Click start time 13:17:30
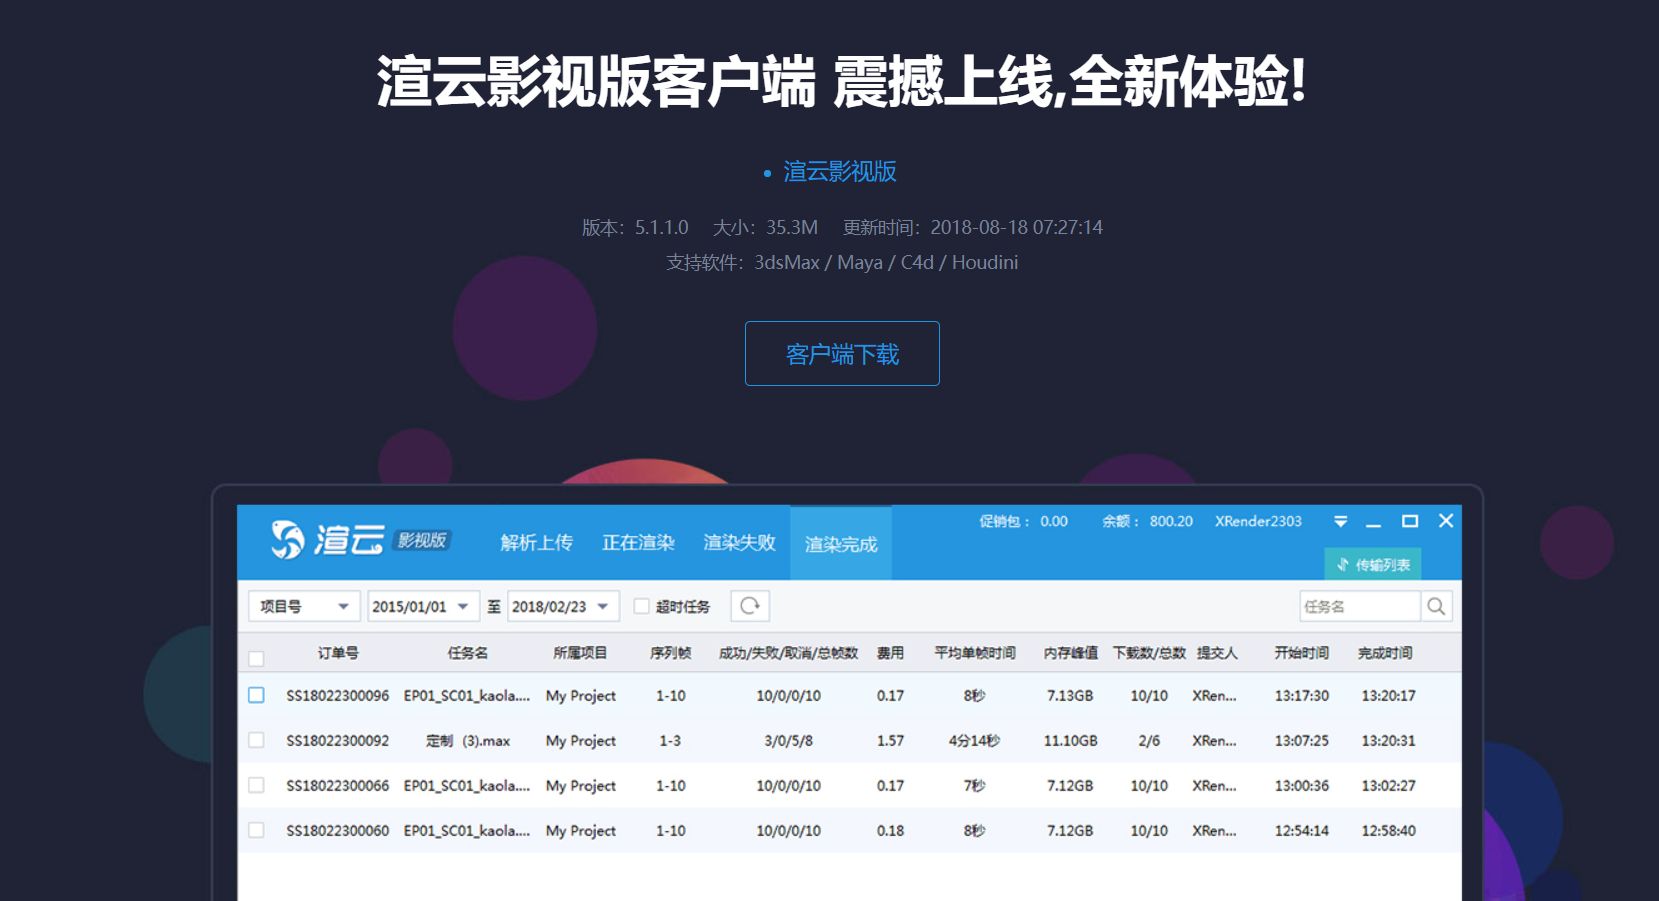 1301,695
